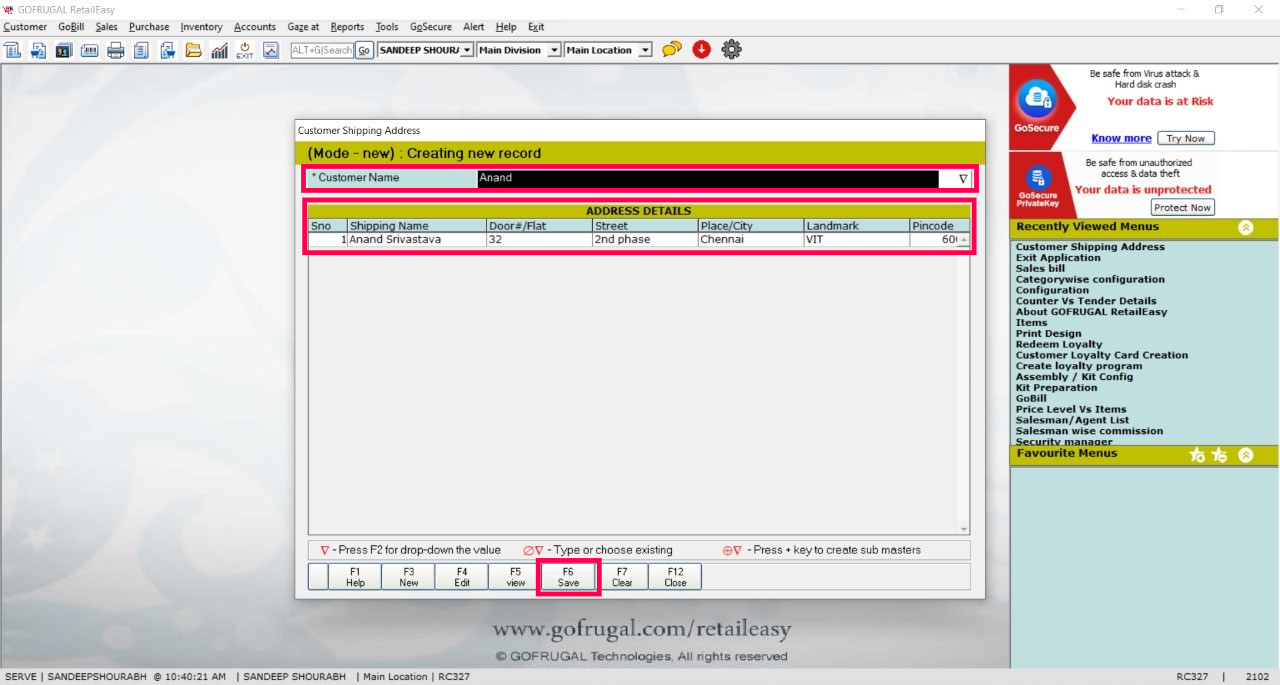Open the Sales menu
The width and height of the screenshot is (1280, 685).
(x=106, y=27)
